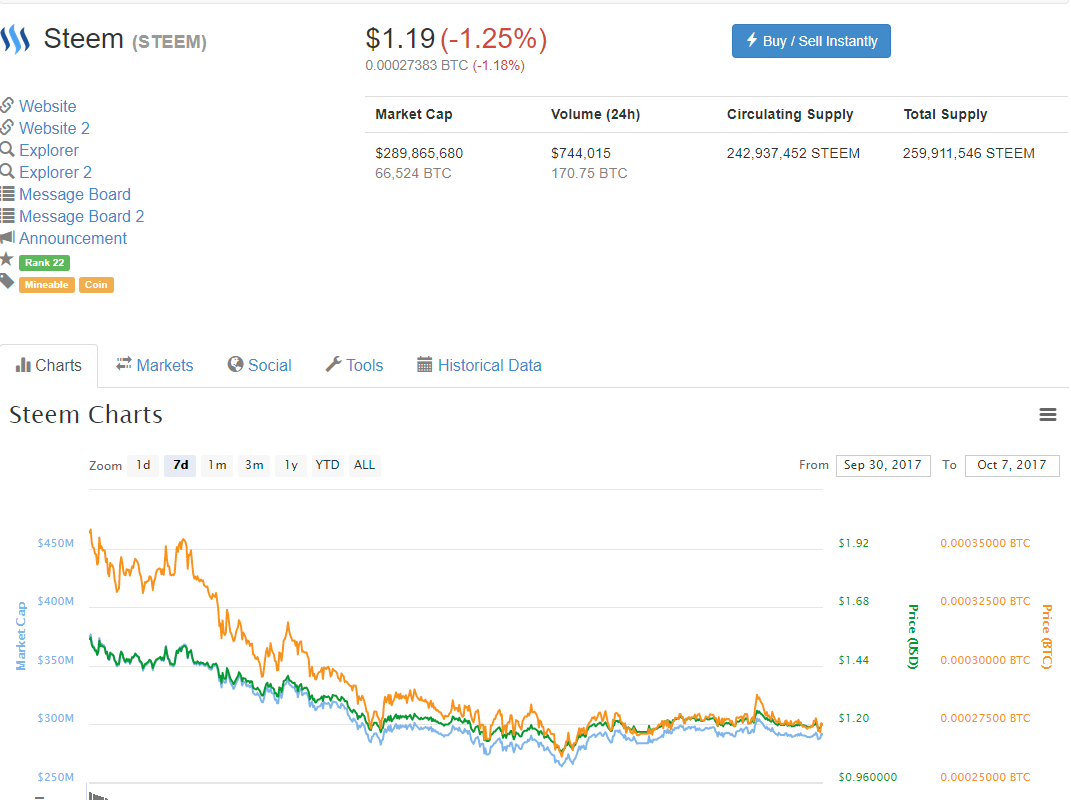Viewport: 1071px width, 800px height.
Task: Click the link icon beside Website 2
Action: click(7, 127)
